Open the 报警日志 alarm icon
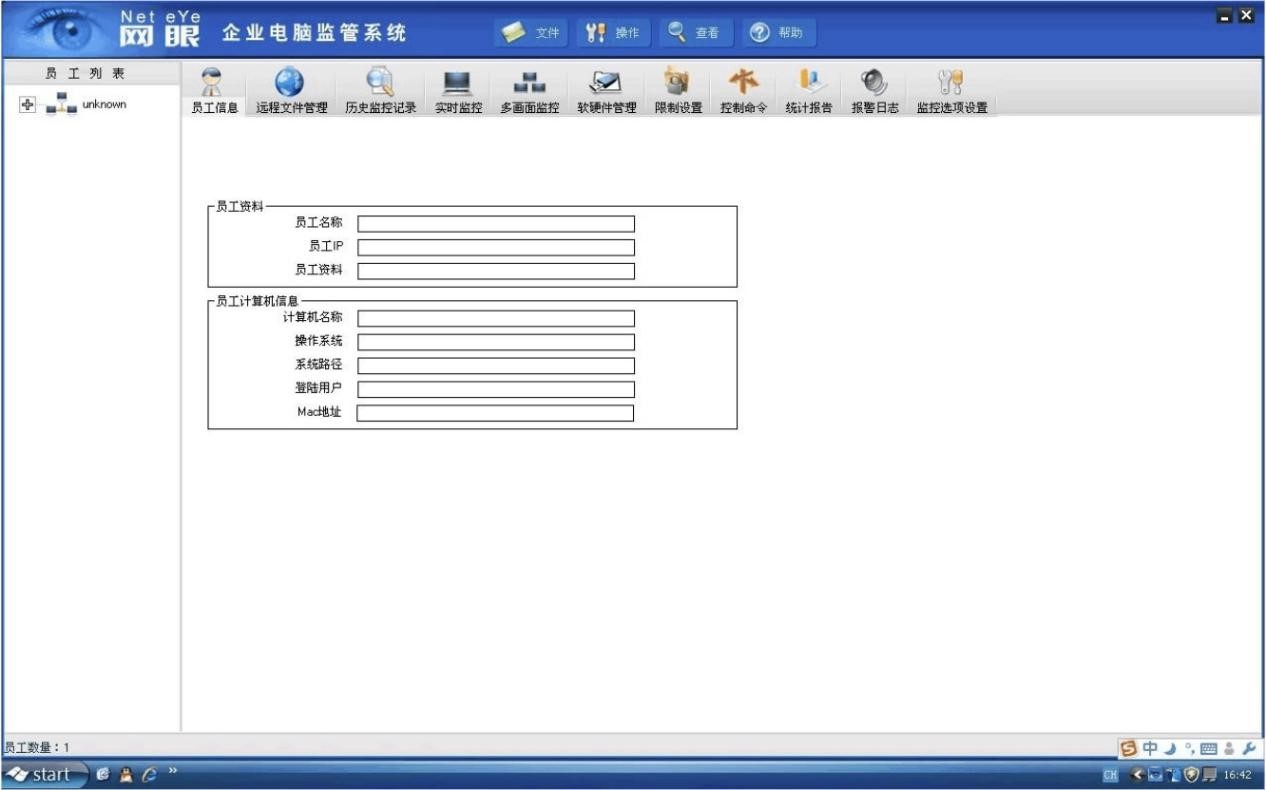1266x790 pixels. point(874,83)
